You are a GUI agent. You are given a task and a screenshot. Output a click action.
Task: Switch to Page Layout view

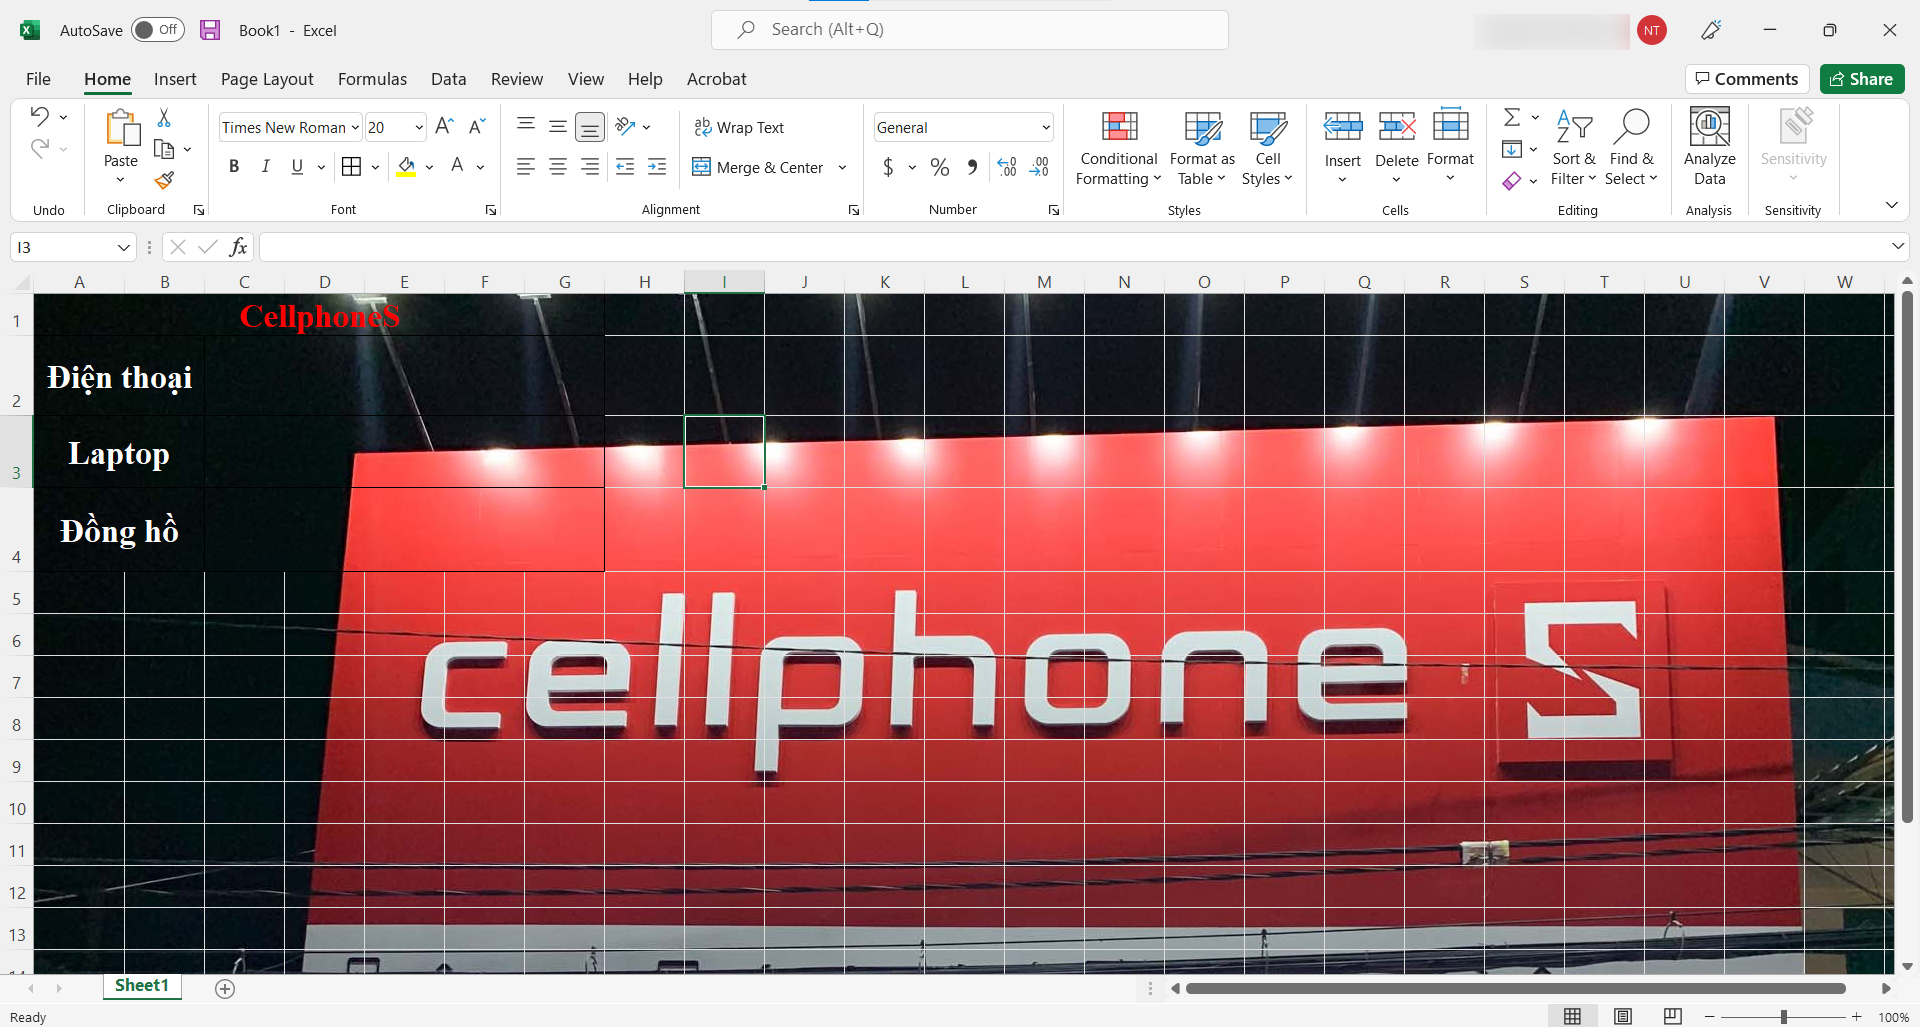[x=1623, y=1016]
